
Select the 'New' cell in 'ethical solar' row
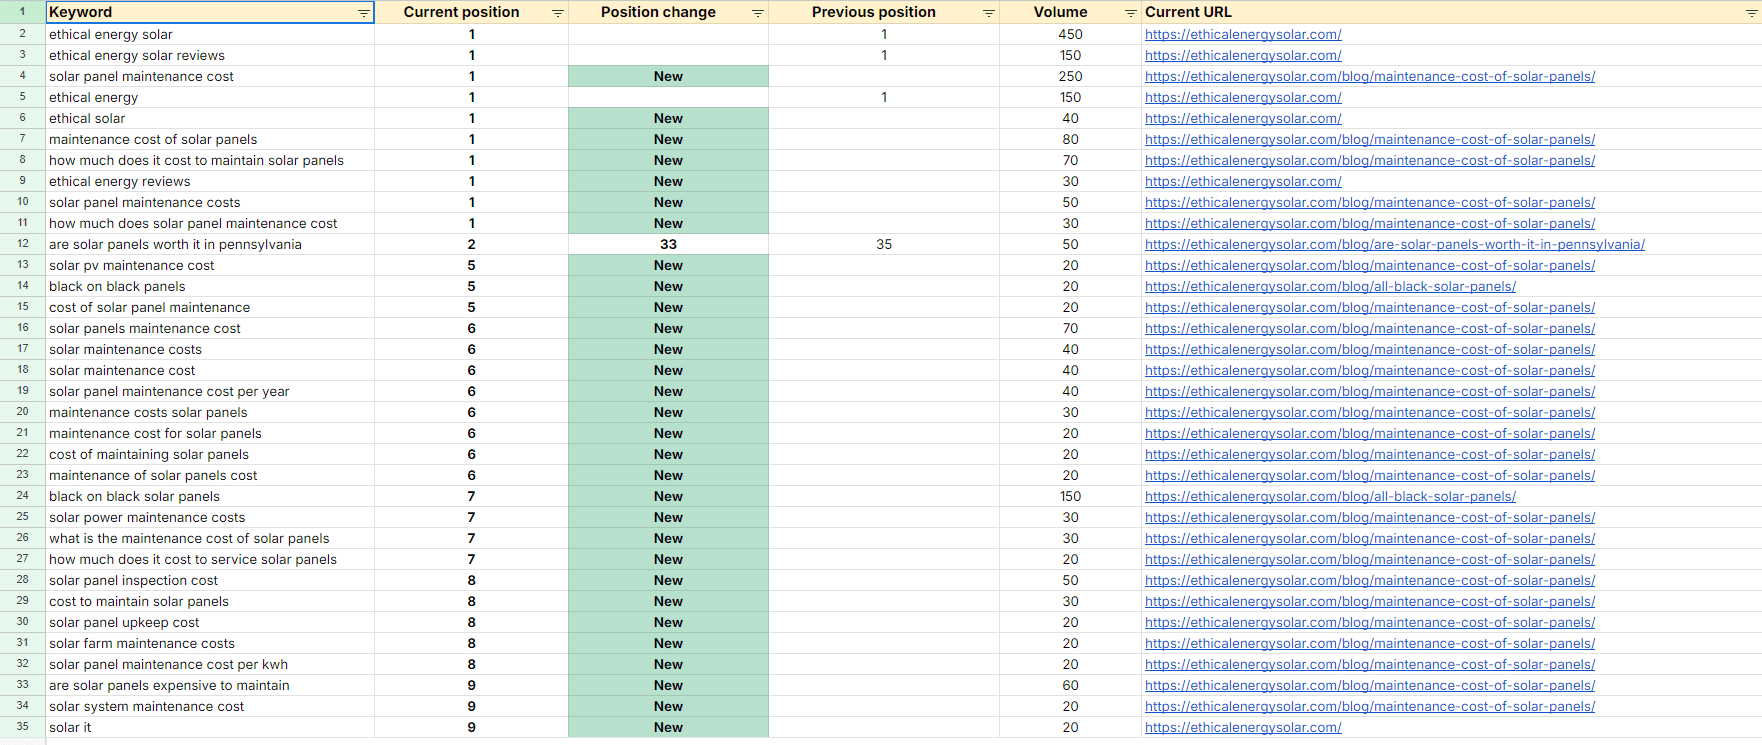pyautogui.click(x=668, y=118)
